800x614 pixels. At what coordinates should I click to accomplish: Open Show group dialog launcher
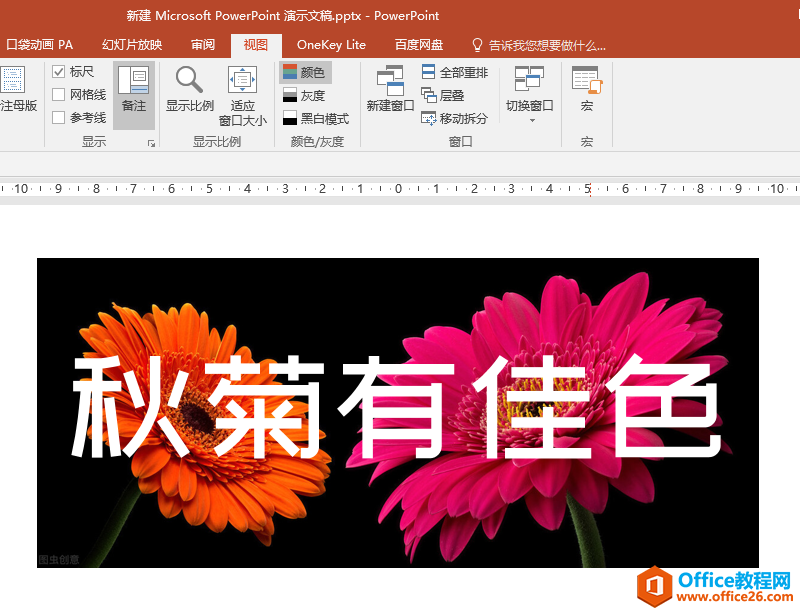151,143
